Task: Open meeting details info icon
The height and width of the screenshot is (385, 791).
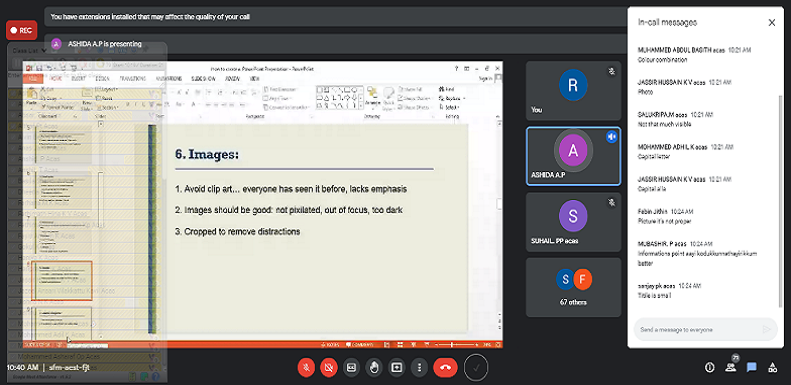Action: [710, 367]
